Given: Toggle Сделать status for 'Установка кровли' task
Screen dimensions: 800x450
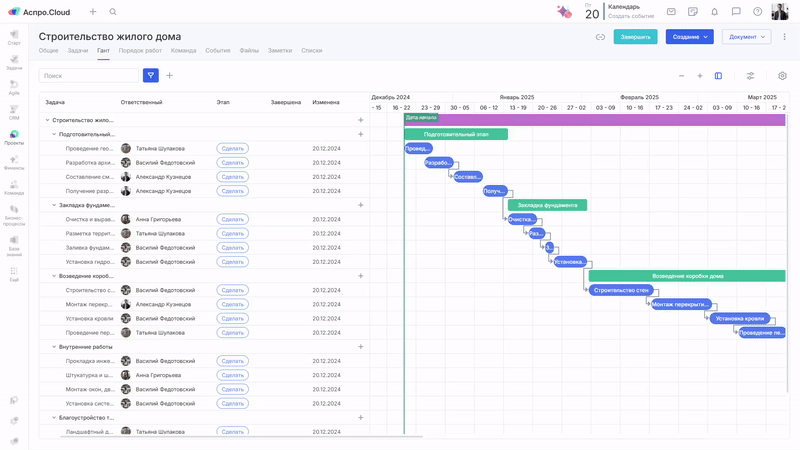Looking at the screenshot, I should (232, 318).
